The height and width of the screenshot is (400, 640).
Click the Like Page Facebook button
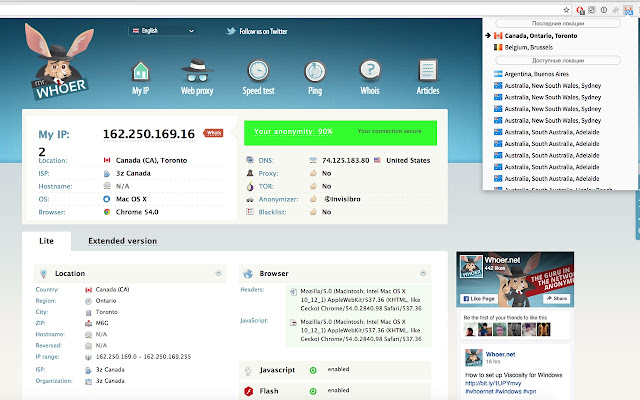(x=478, y=299)
